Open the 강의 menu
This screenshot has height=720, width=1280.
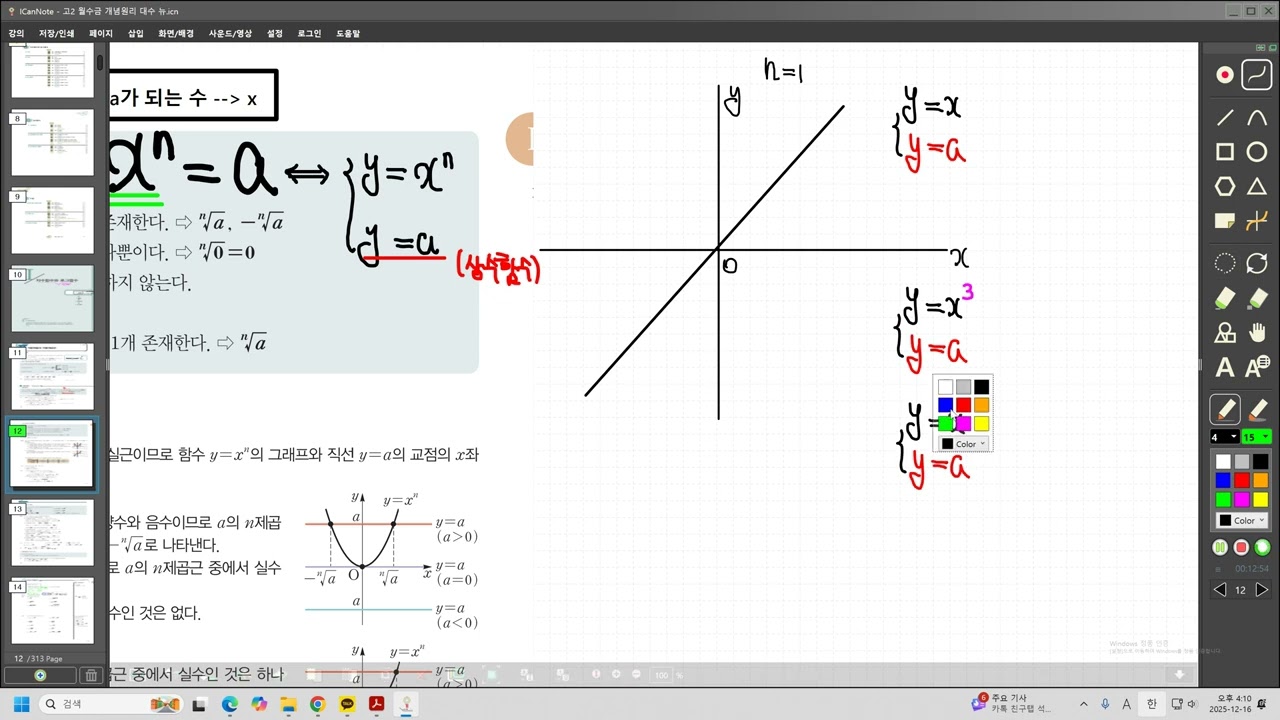[16, 33]
